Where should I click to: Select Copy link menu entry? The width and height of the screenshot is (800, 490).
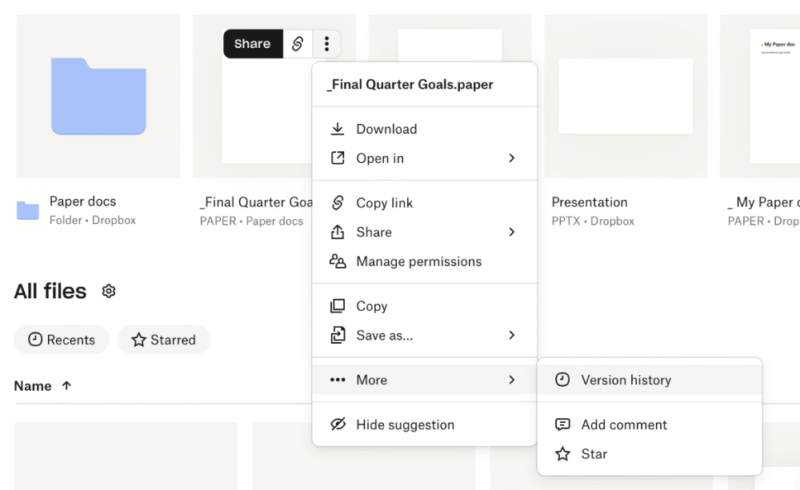click(x=384, y=203)
